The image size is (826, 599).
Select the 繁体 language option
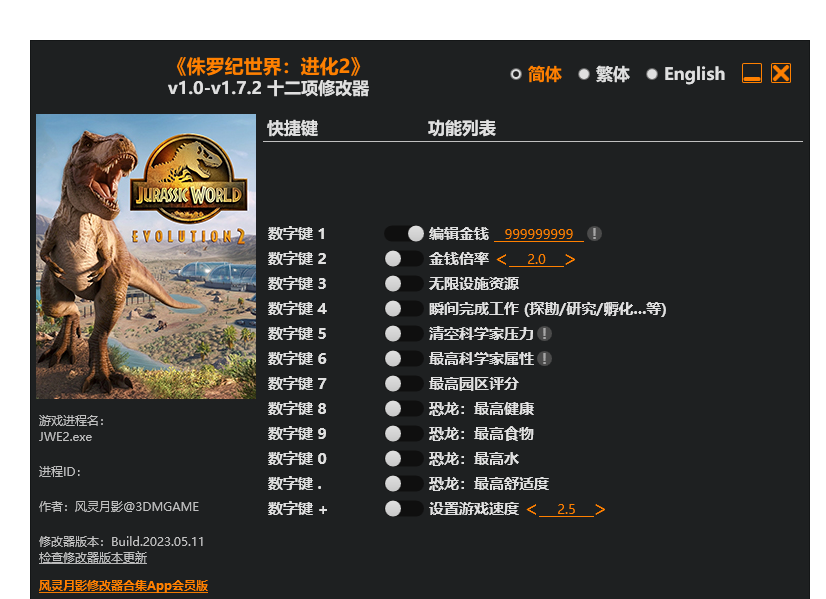point(604,74)
